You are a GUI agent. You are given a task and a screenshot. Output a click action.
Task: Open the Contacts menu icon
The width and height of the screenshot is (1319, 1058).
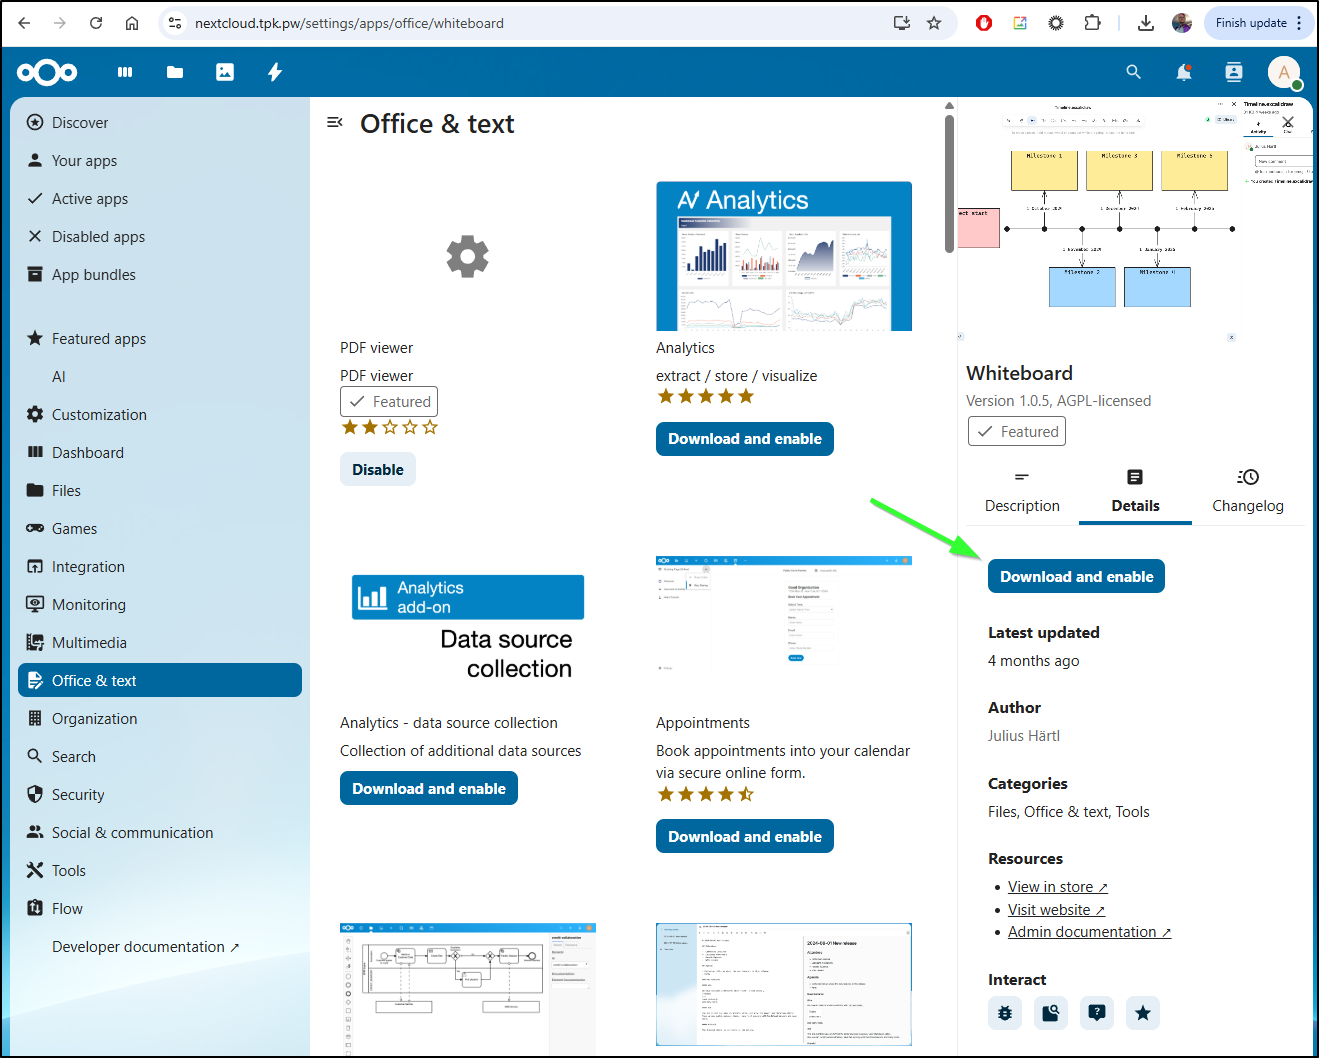click(1234, 72)
